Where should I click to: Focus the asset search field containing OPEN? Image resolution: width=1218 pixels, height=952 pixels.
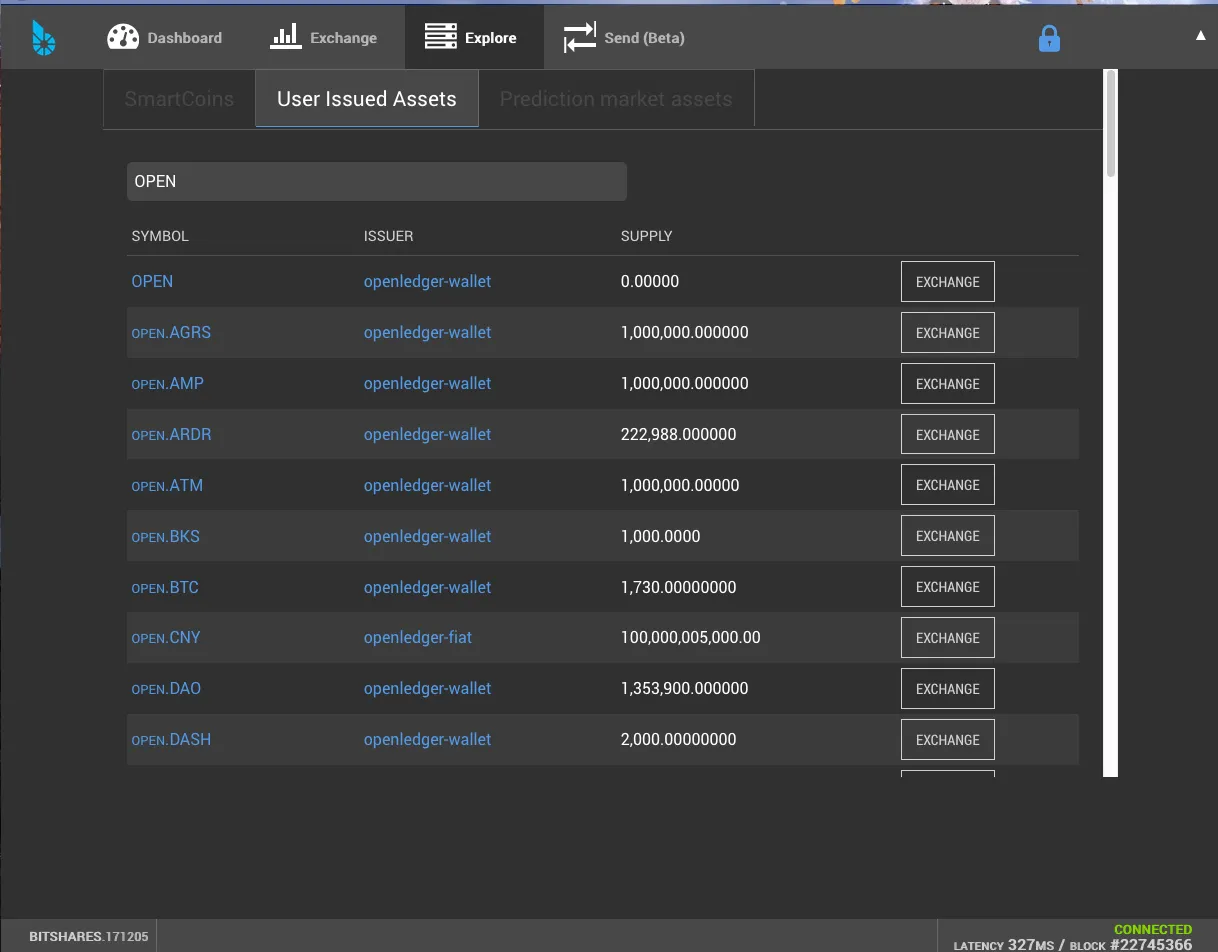(377, 182)
